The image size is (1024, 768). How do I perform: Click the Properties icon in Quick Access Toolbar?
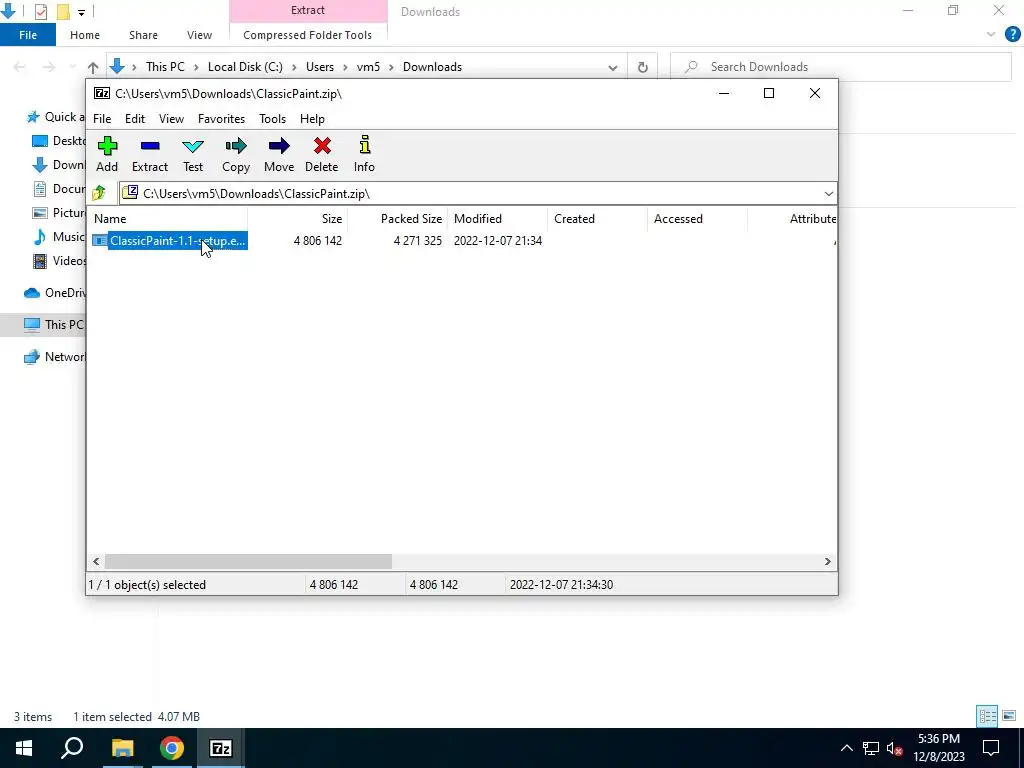(40, 11)
